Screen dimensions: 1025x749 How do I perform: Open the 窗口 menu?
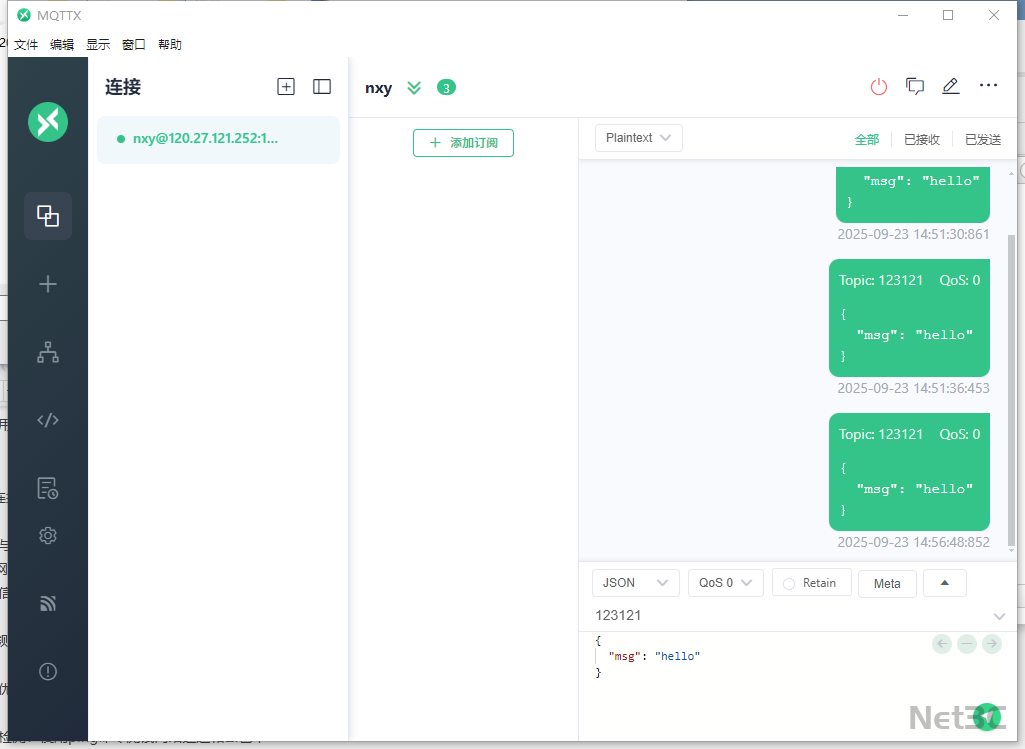pyautogui.click(x=134, y=44)
